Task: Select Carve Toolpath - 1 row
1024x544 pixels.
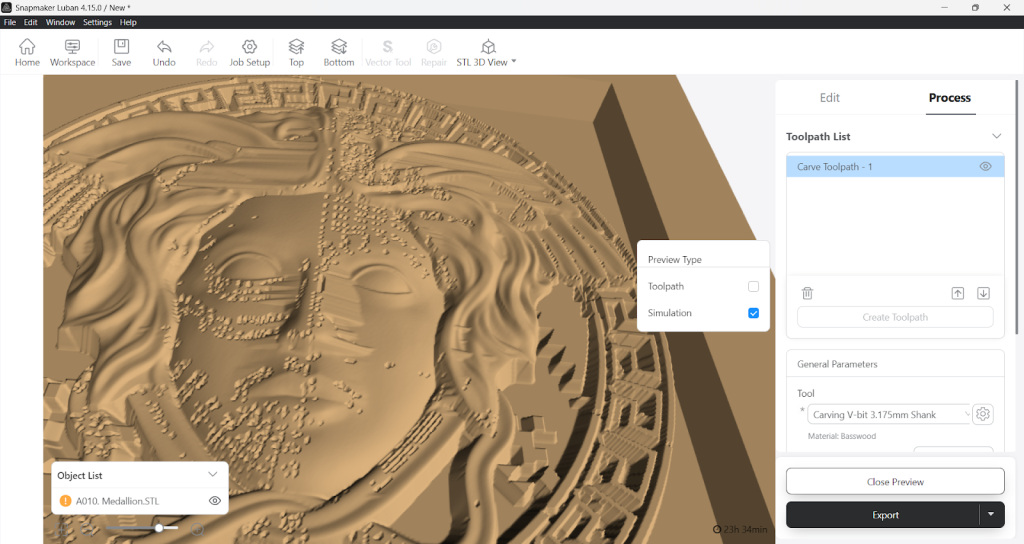Action: coord(895,167)
